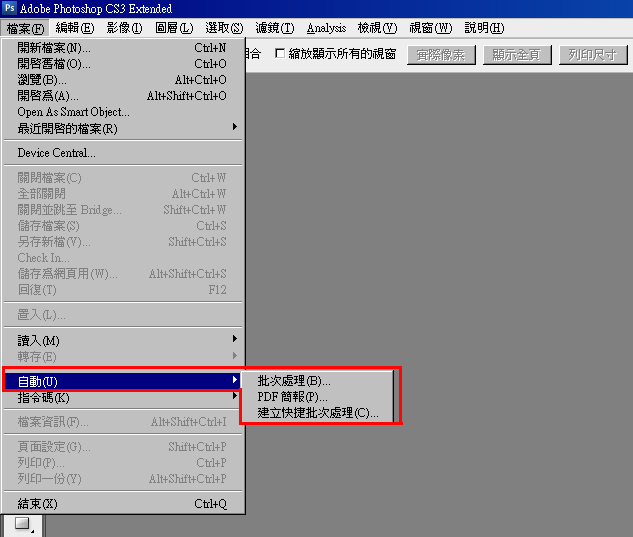This screenshot has height=537, width=633.
Task: Choose 開新檔案(N)... menu entry
Action: pyautogui.click(x=124, y=48)
